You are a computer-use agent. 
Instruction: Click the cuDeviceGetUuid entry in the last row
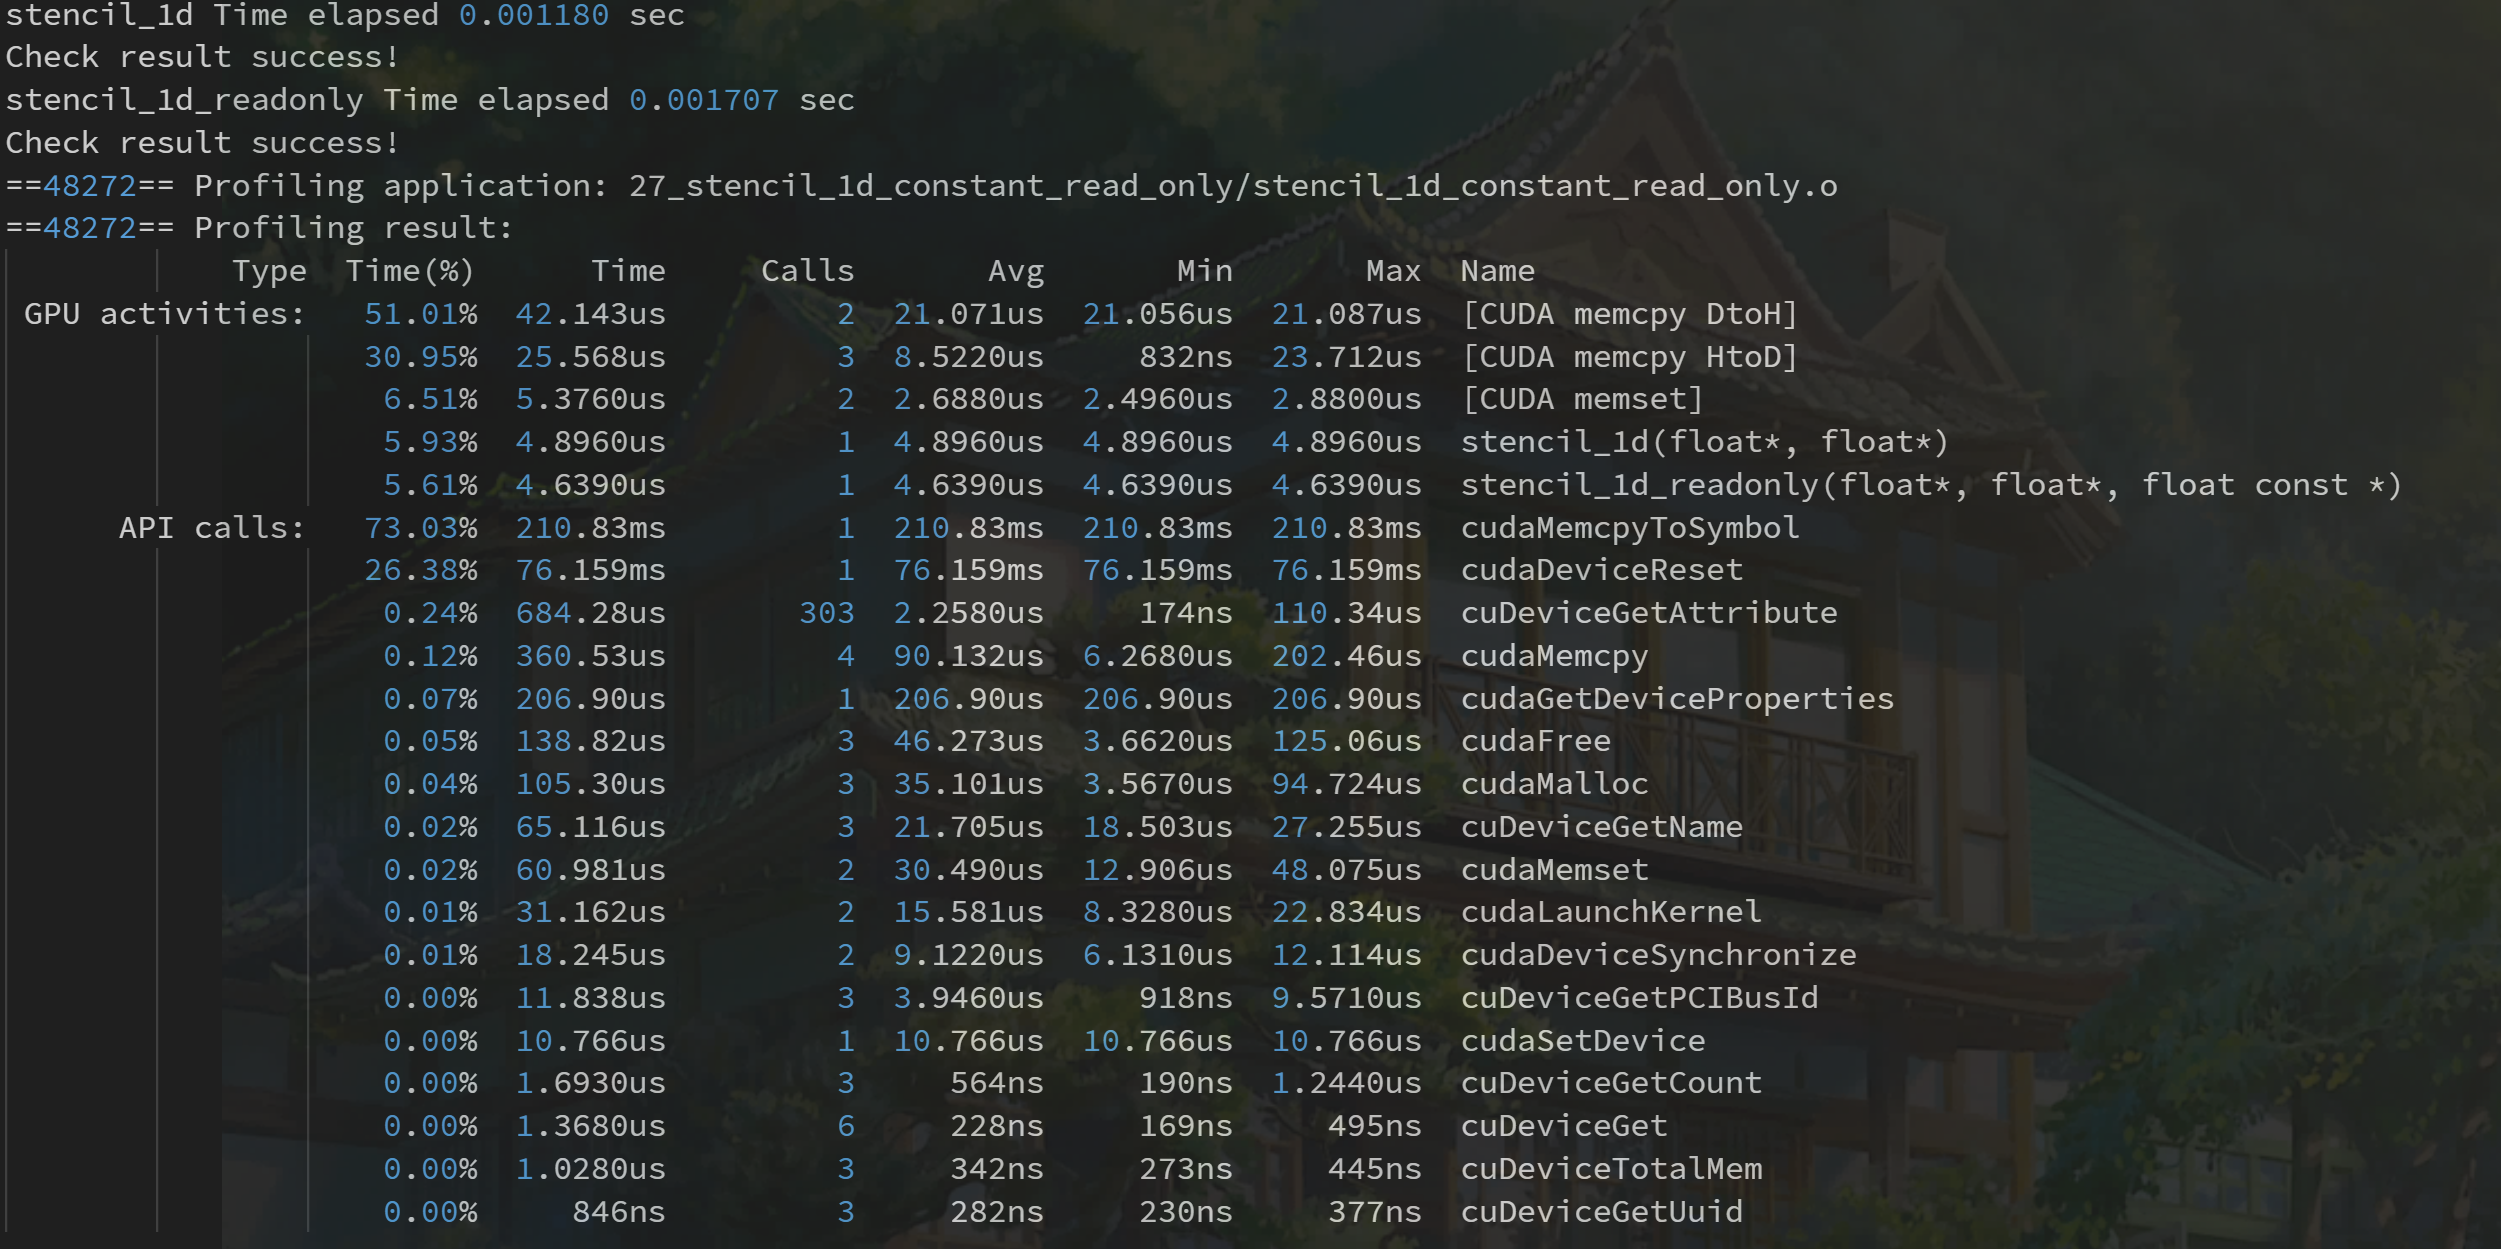pyautogui.click(x=1601, y=1212)
